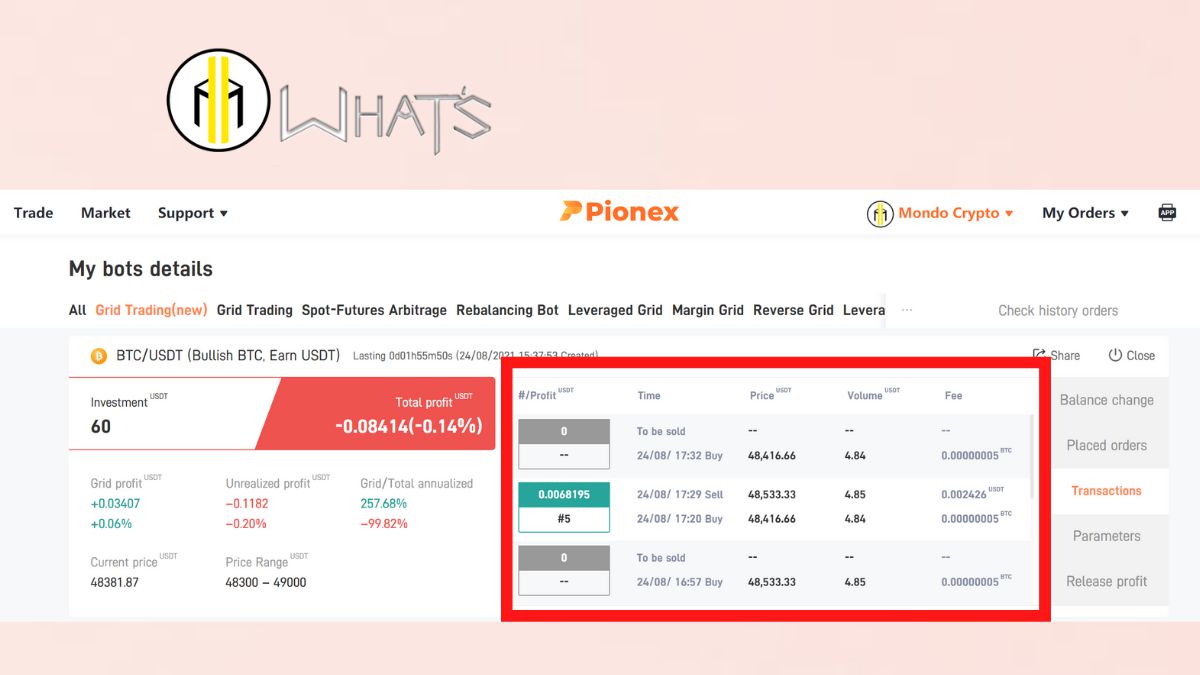The image size is (1200, 675).
Task: Click Check history orders link
Action: click(x=1058, y=311)
